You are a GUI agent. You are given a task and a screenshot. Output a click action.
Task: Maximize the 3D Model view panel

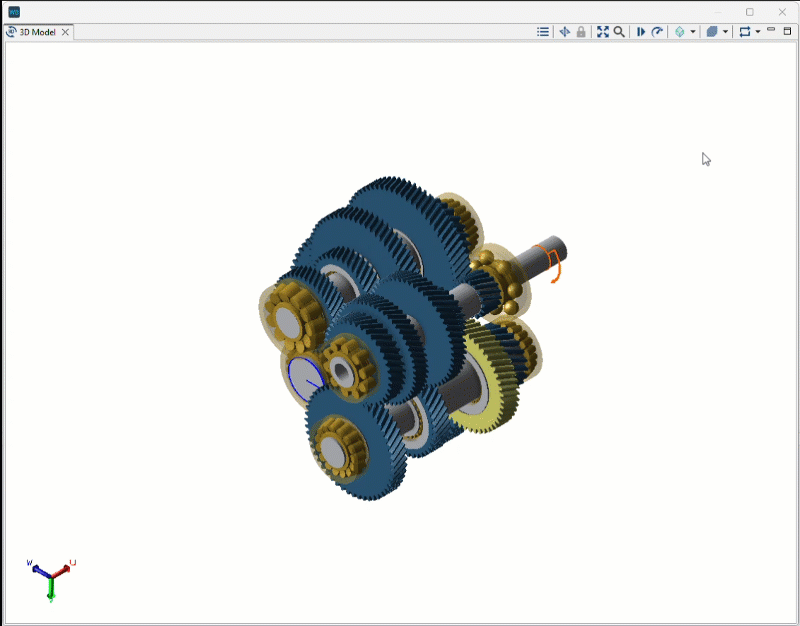pyautogui.click(x=787, y=31)
